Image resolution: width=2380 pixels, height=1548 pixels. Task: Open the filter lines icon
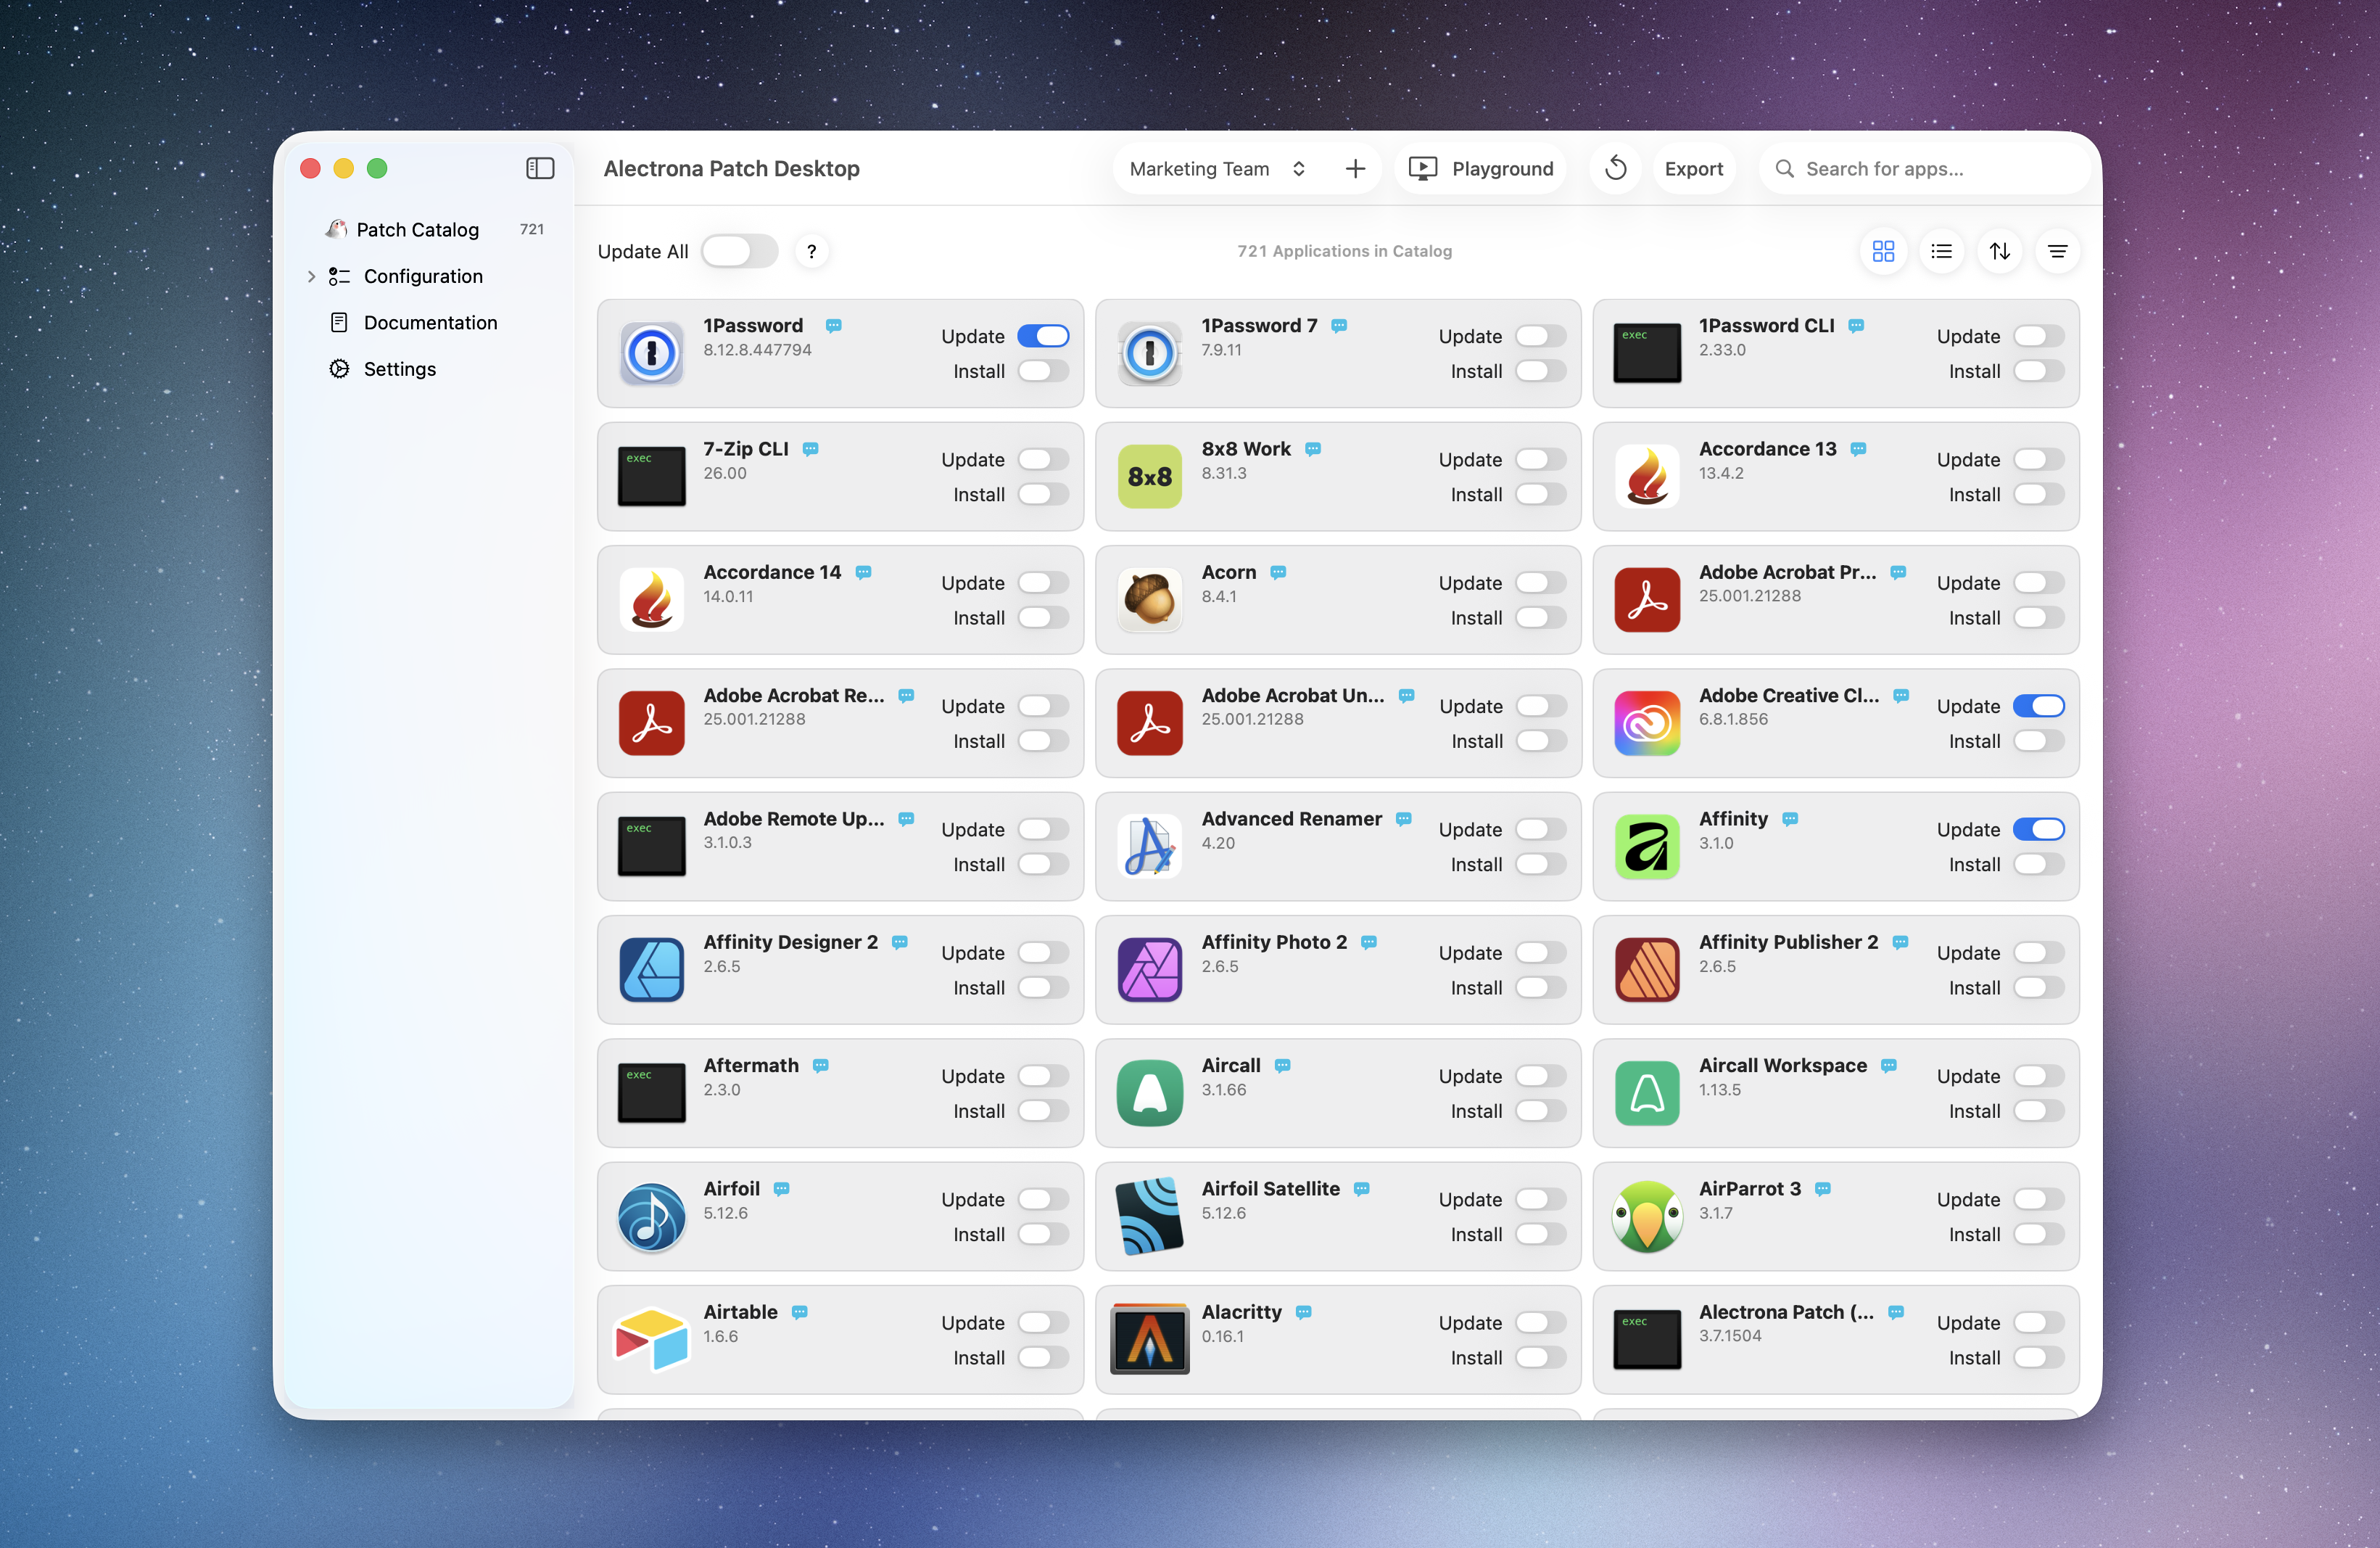[x=2057, y=251]
